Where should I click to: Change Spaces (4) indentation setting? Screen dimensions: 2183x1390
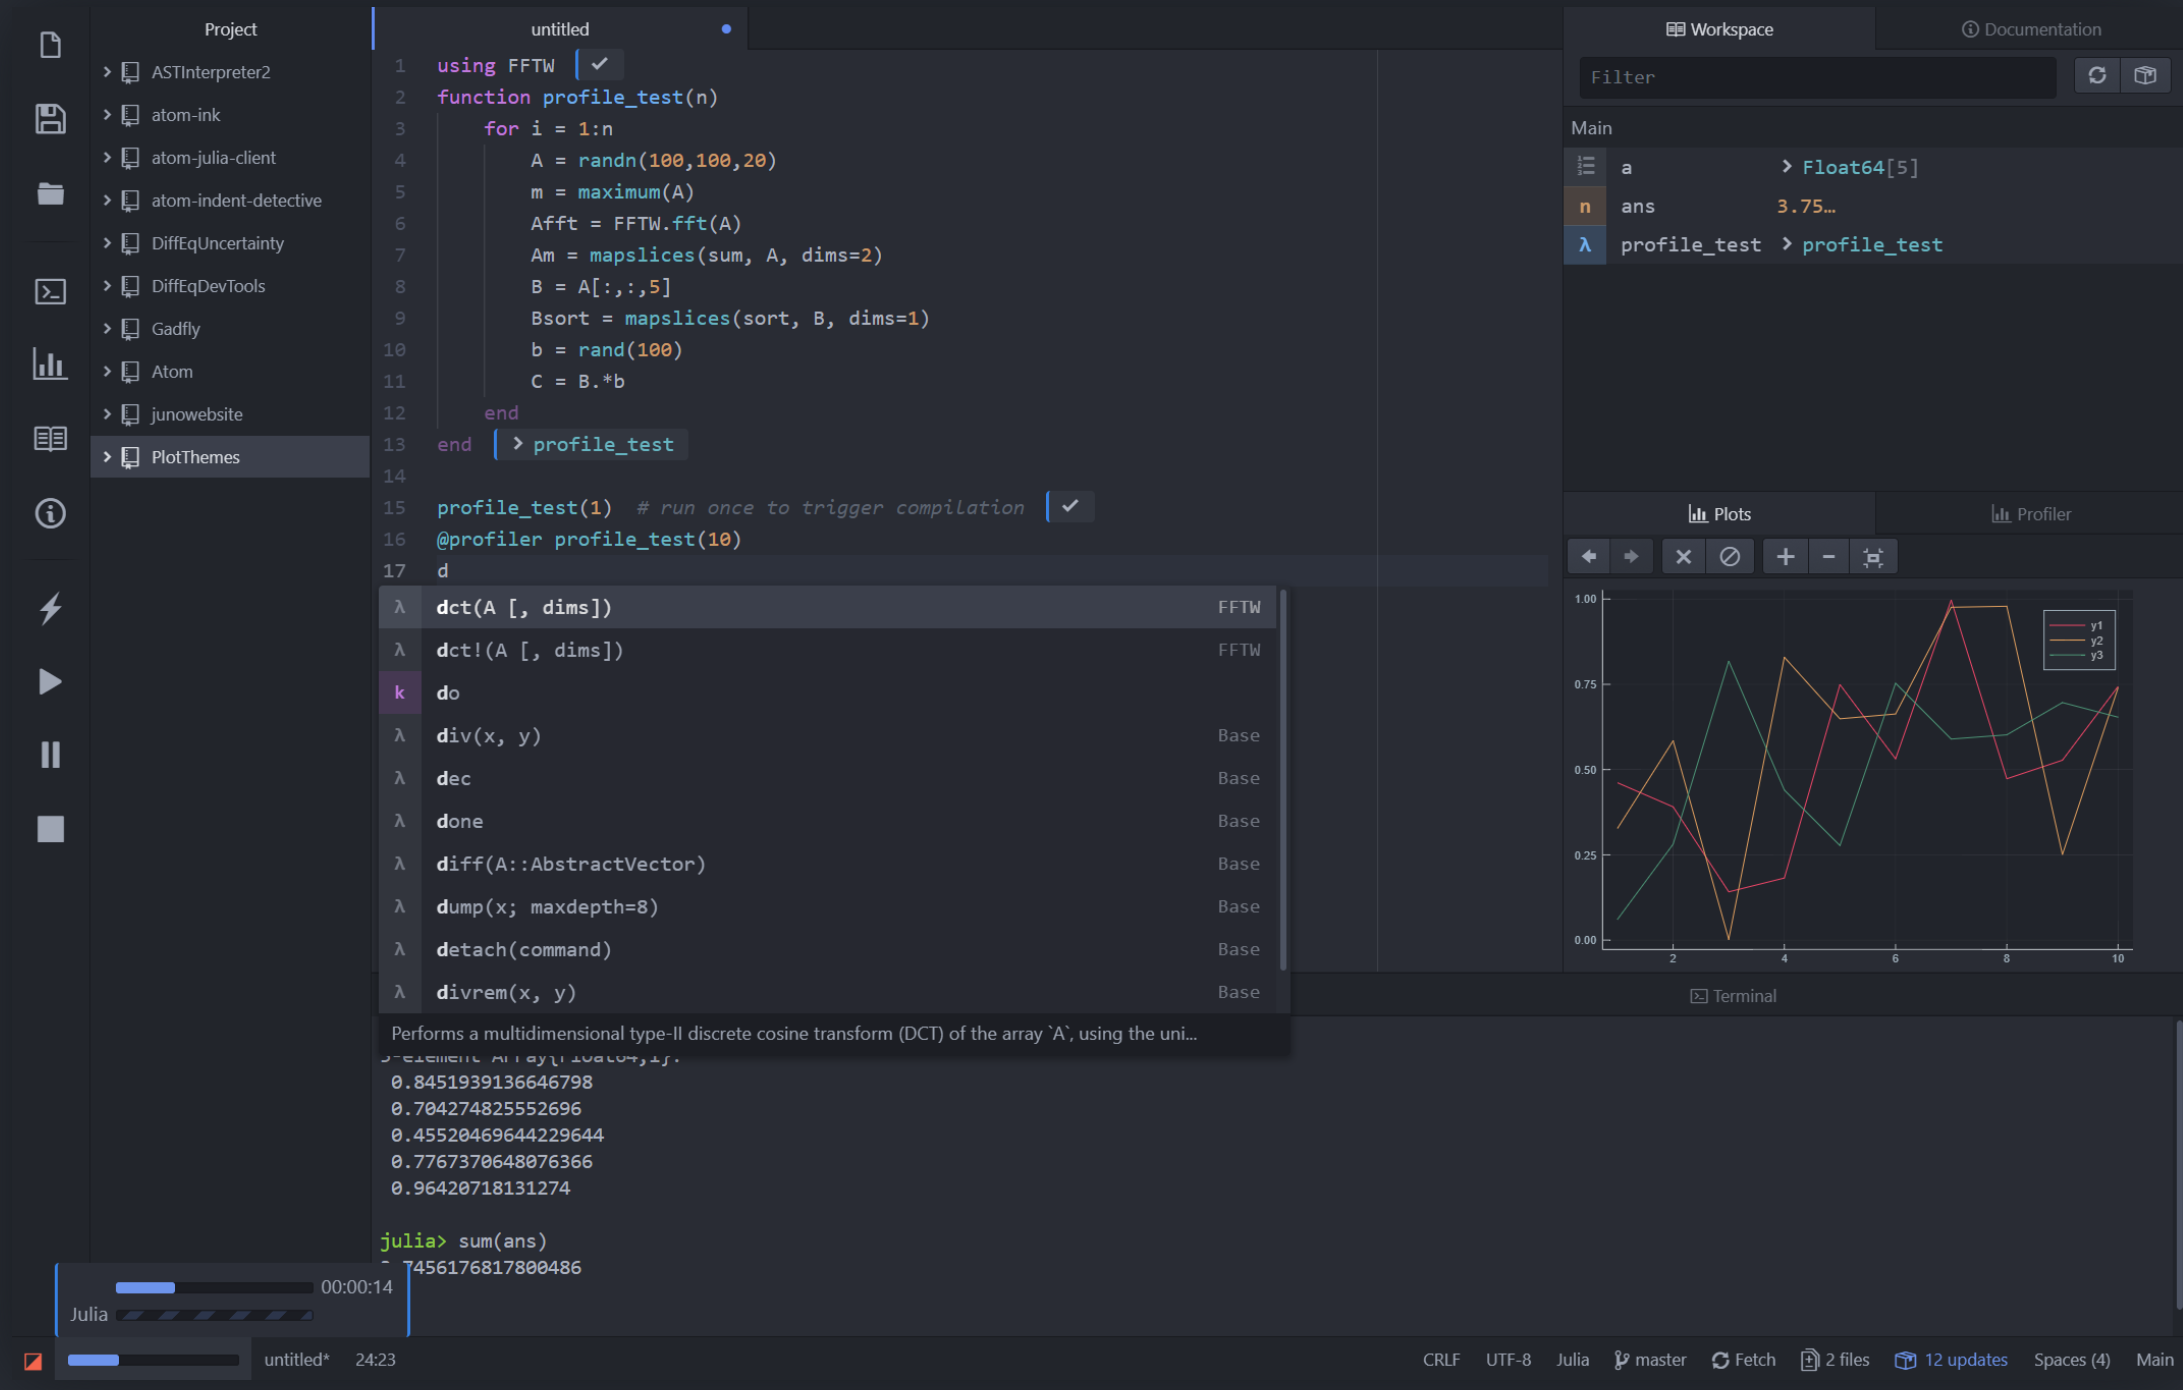2071,1360
